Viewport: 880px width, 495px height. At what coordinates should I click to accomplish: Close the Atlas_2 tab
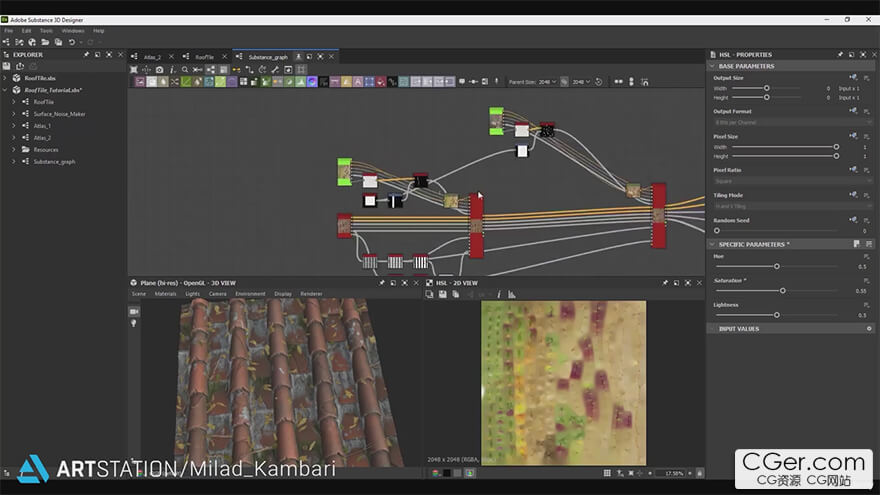pyautogui.click(x=171, y=57)
